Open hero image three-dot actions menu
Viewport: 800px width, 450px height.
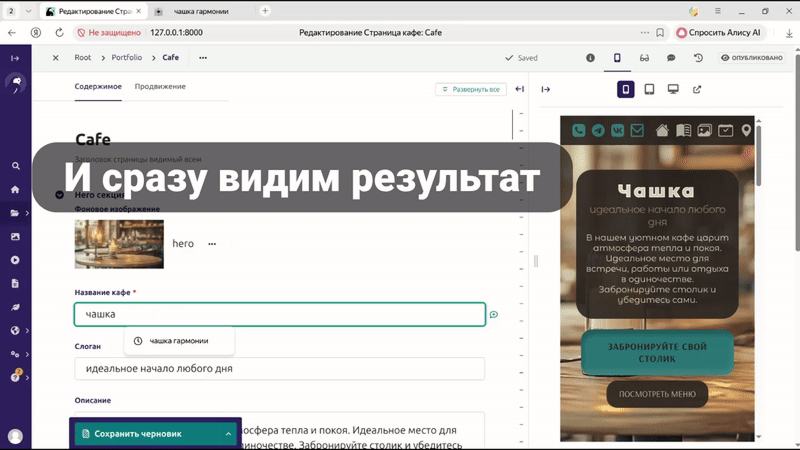coord(212,244)
